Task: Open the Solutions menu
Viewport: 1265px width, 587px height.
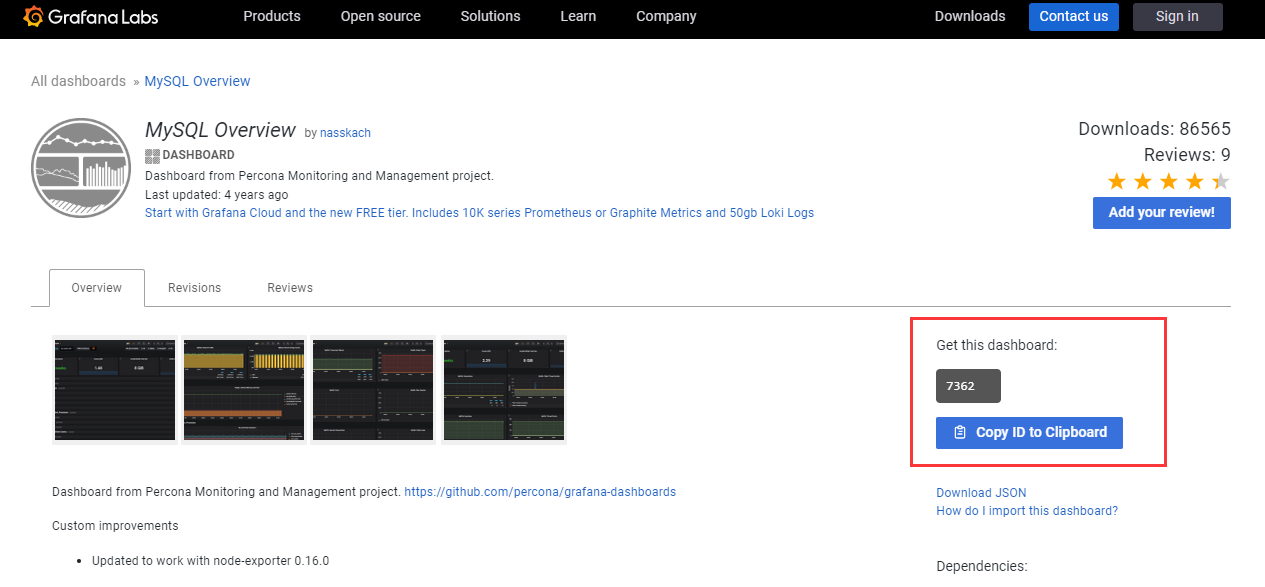Action: (490, 16)
